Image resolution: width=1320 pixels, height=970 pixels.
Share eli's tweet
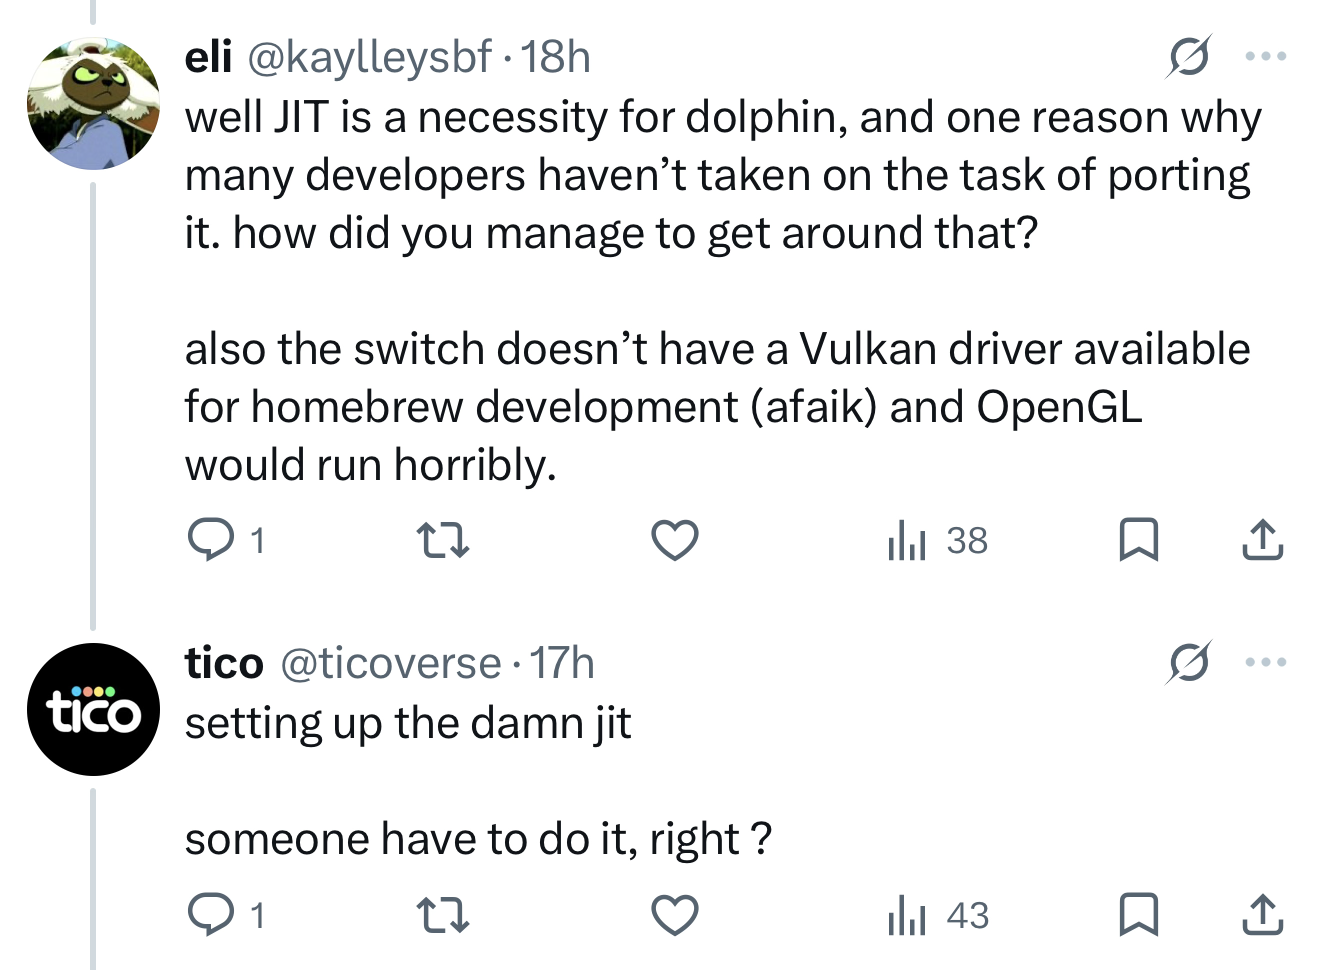tap(1262, 541)
